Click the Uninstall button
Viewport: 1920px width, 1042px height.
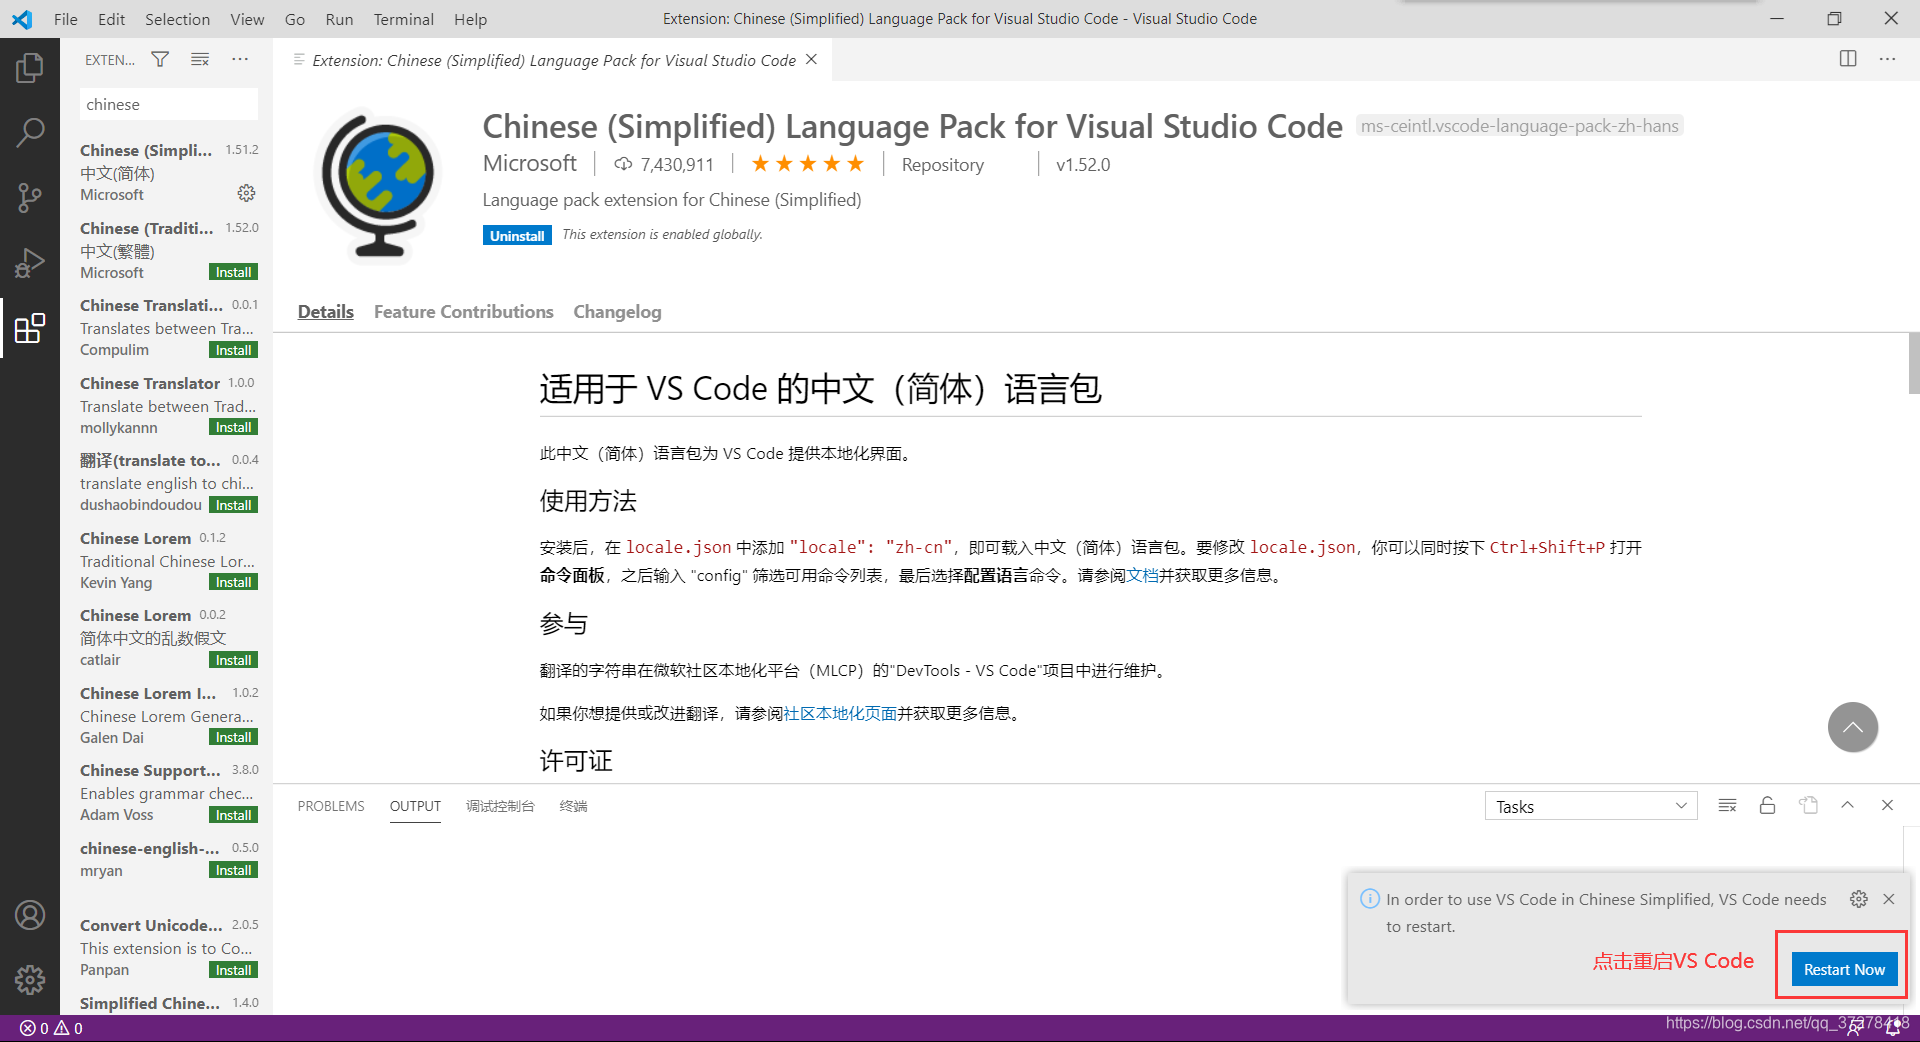[517, 236]
